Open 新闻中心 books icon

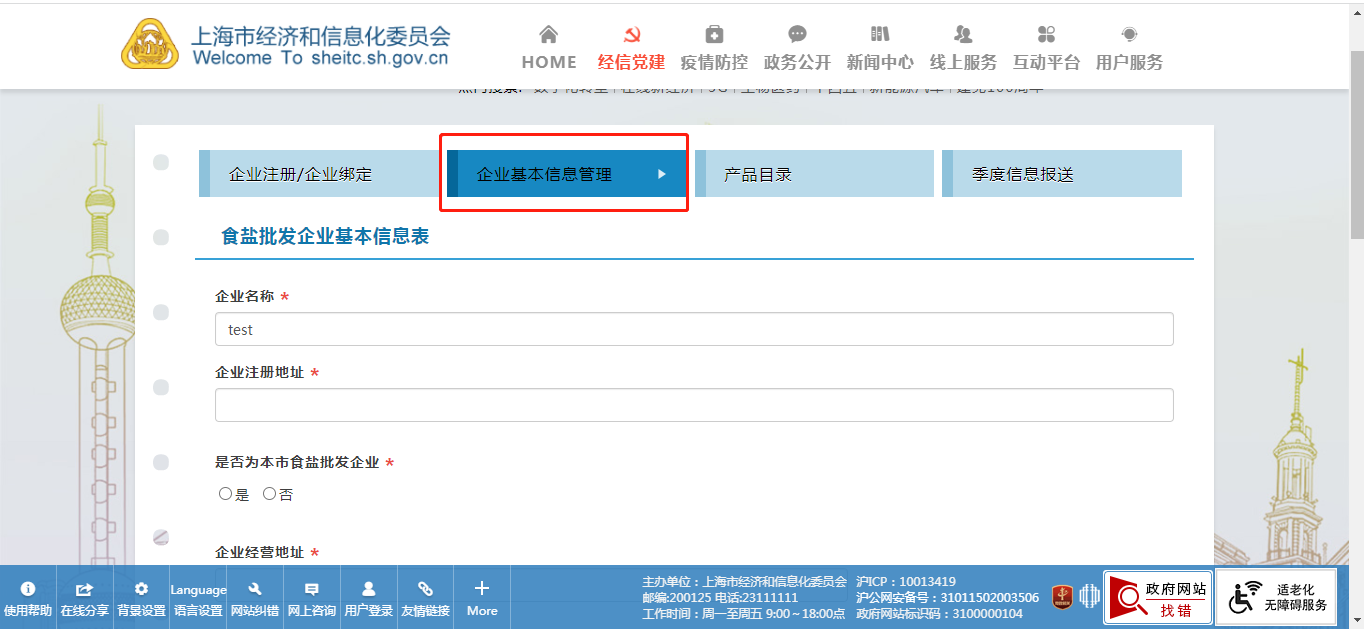click(x=879, y=35)
